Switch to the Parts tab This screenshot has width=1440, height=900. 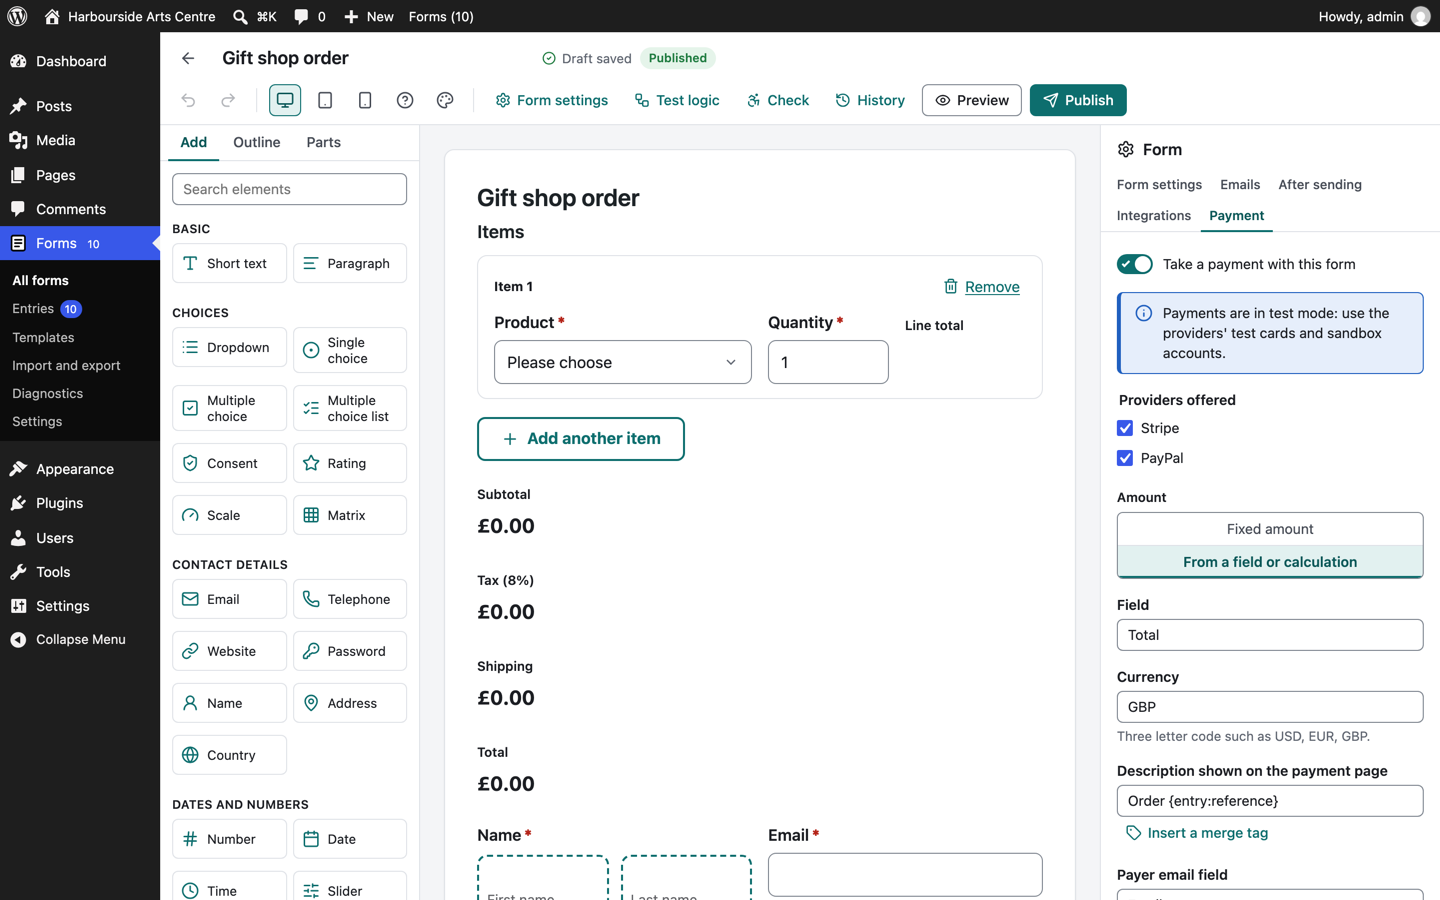point(324,142)
